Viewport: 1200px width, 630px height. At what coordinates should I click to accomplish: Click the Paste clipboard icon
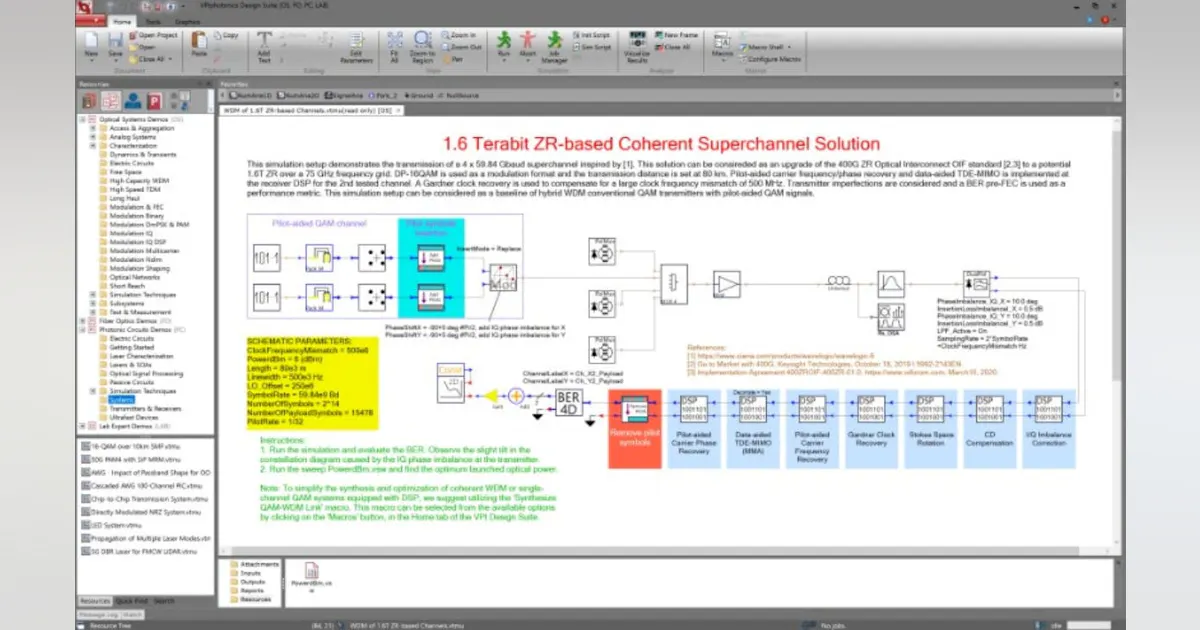tap(198, 42)
